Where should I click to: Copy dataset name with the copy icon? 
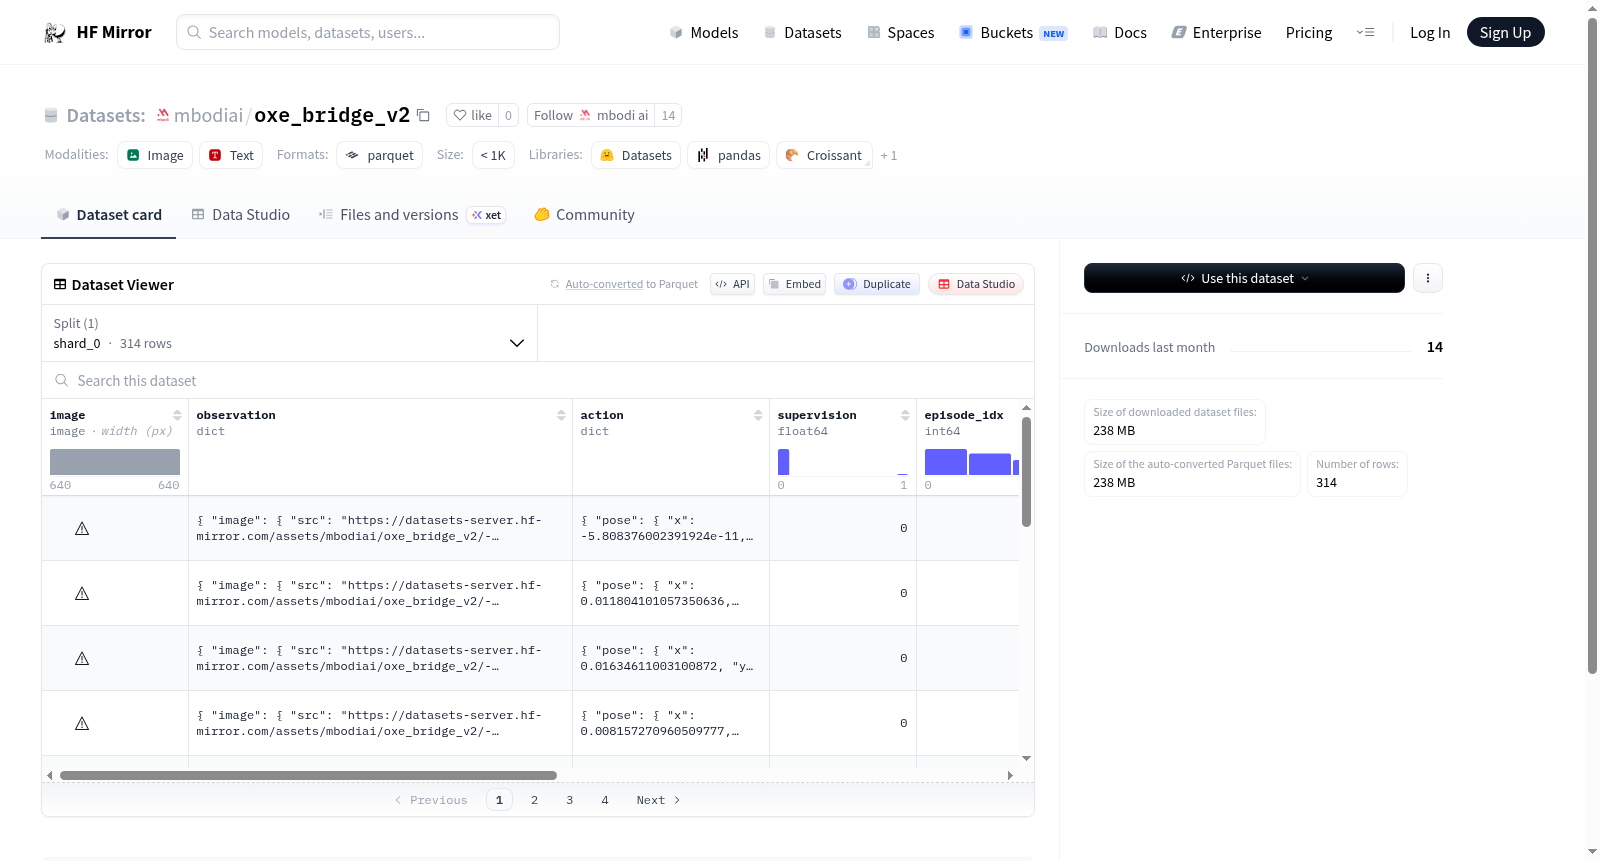point(423,115)
